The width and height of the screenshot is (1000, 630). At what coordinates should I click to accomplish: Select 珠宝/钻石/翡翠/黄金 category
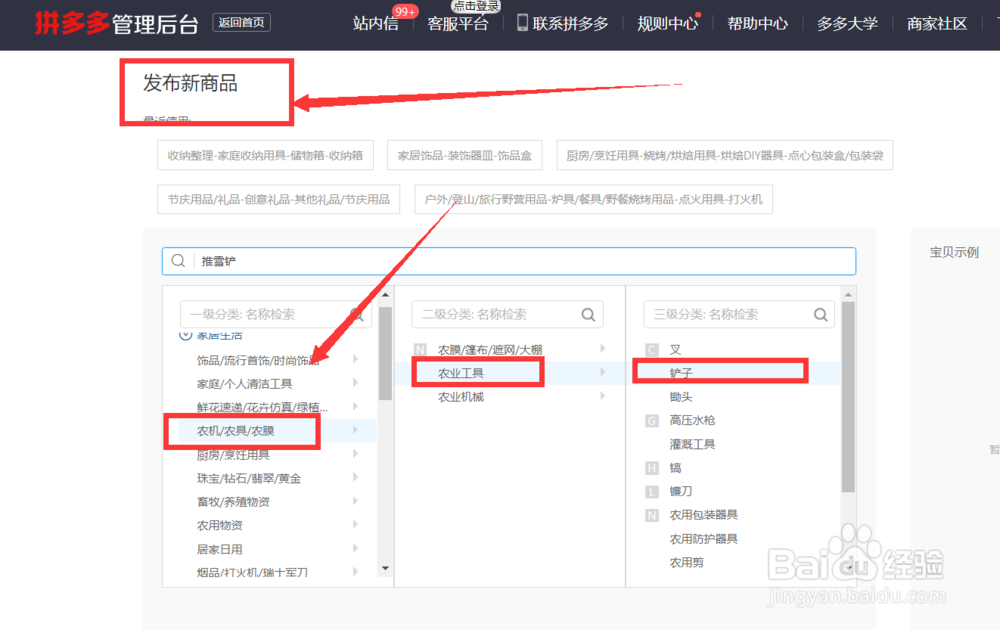point(249,478)
